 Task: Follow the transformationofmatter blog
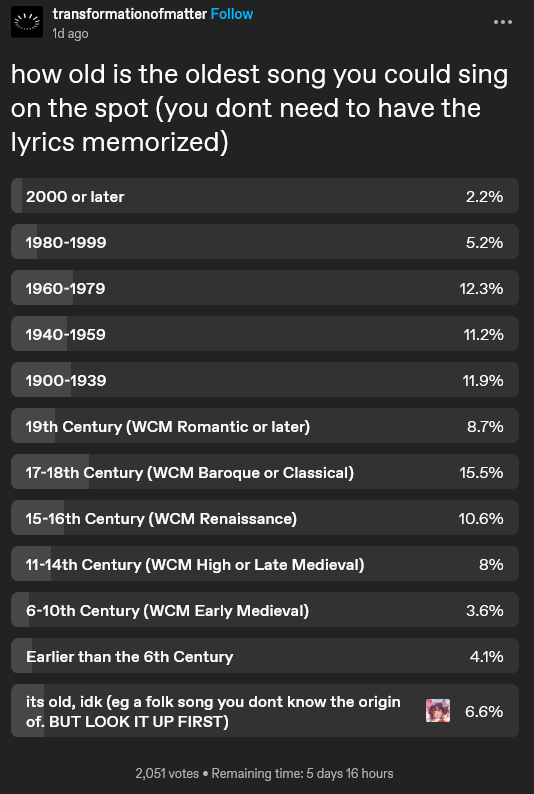pyautogui.click(x=232, y=14)
